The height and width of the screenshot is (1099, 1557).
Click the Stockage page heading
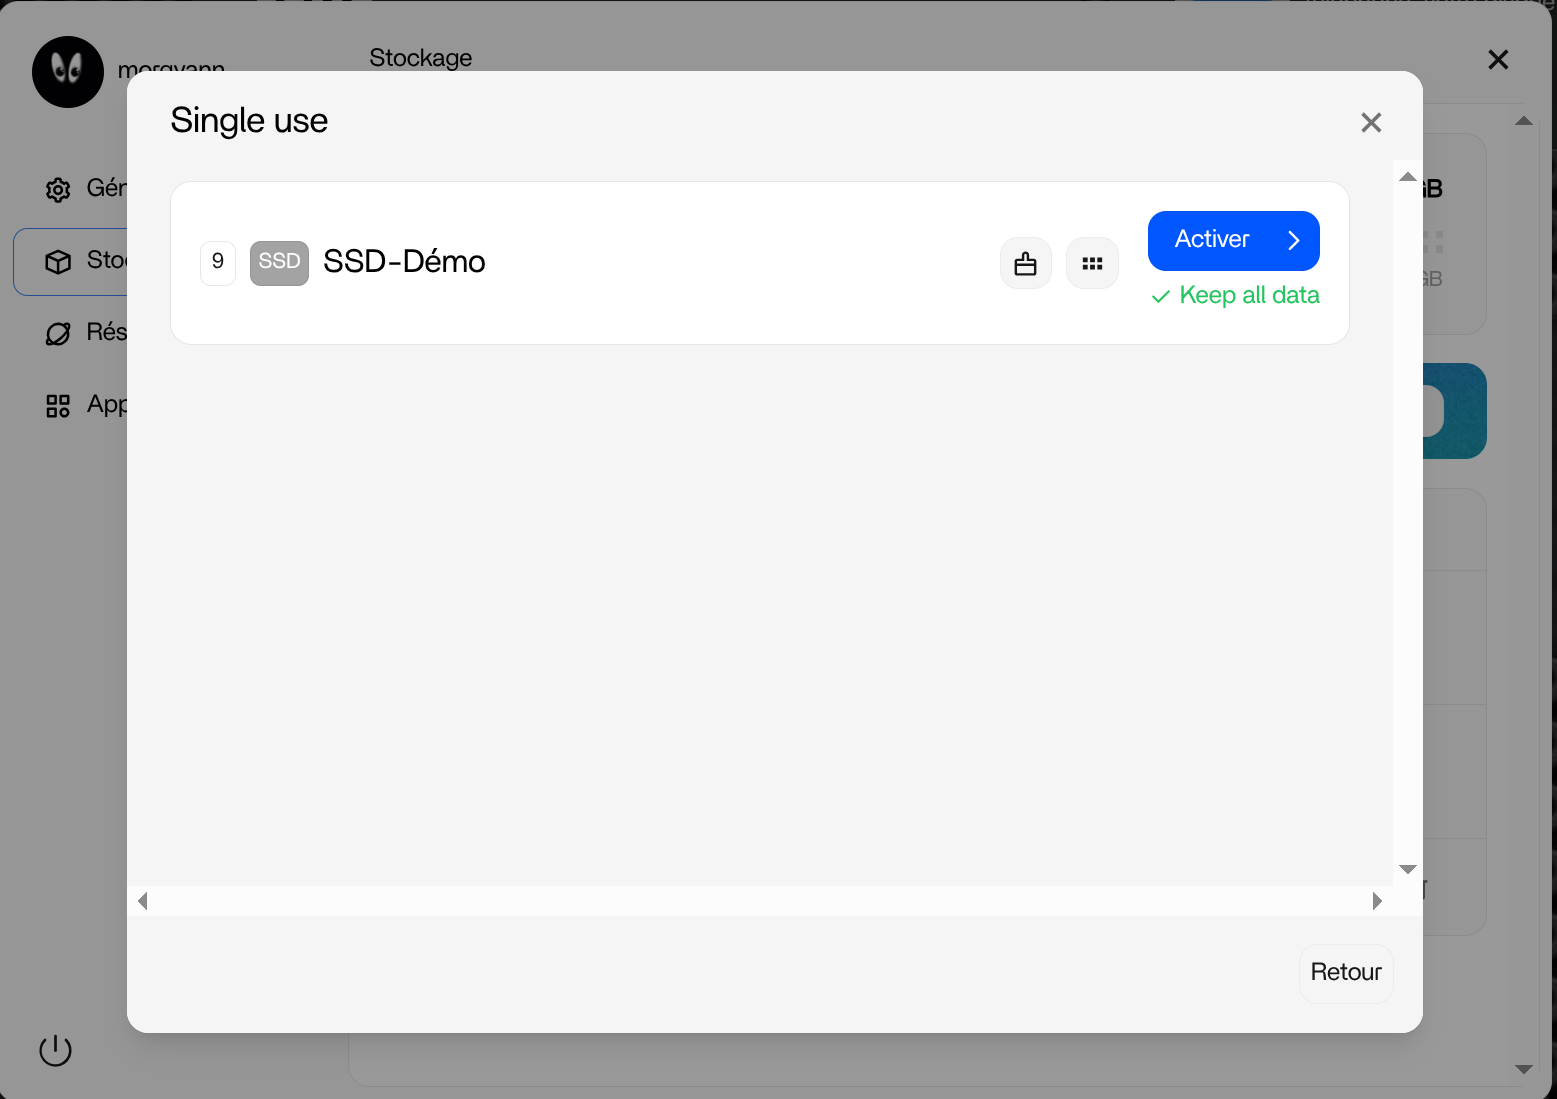click(421, 58)
